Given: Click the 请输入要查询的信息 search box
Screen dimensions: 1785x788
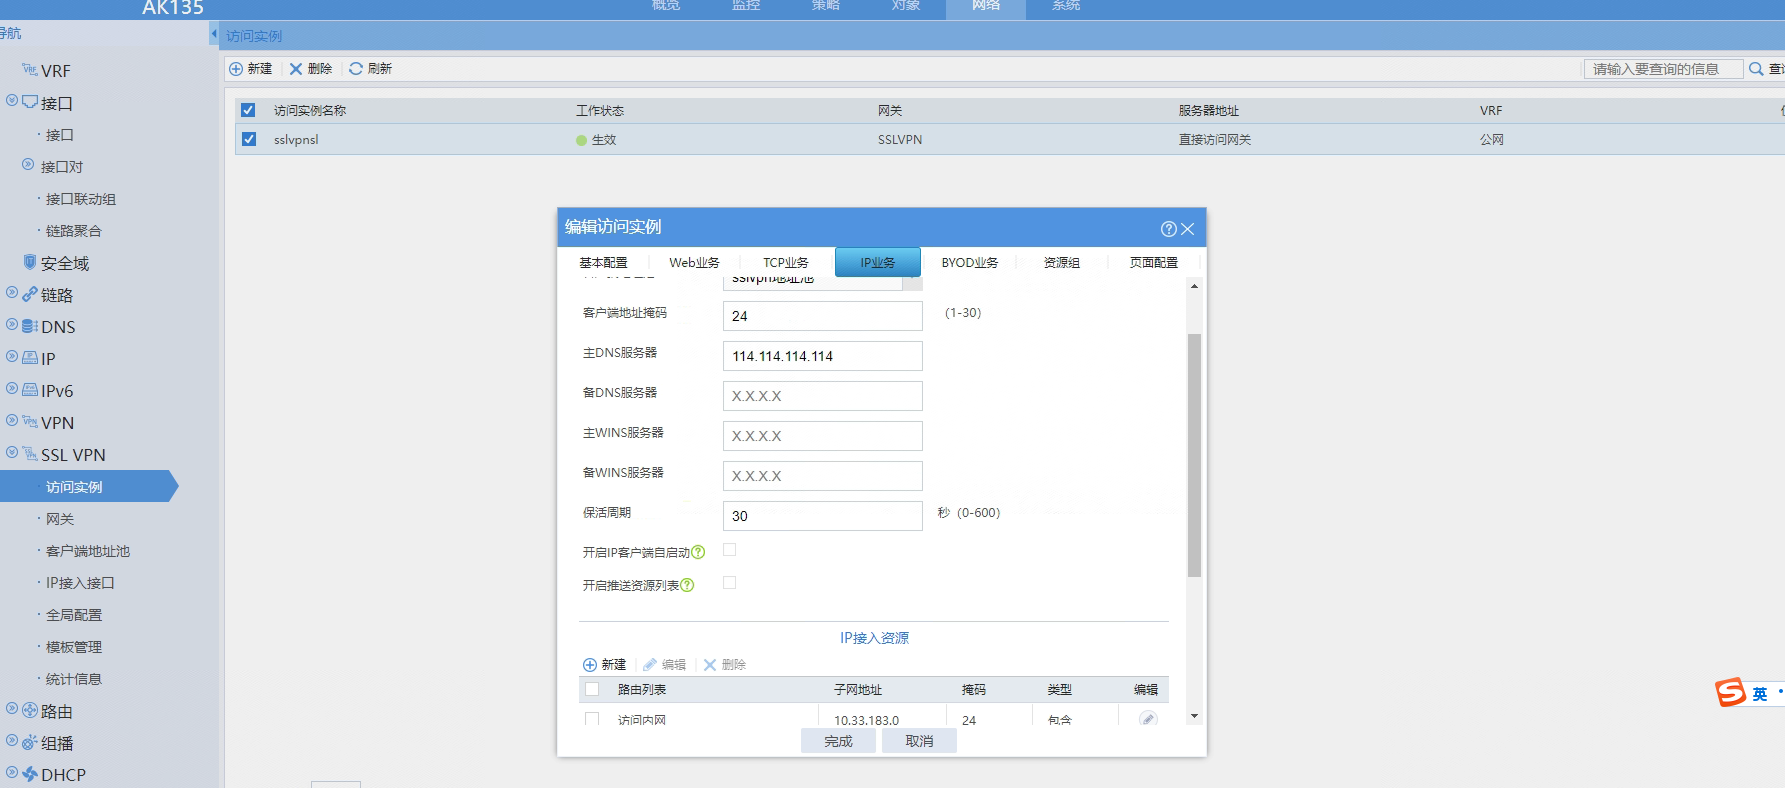Looking at the screenshot, I should coord(1664,69).
